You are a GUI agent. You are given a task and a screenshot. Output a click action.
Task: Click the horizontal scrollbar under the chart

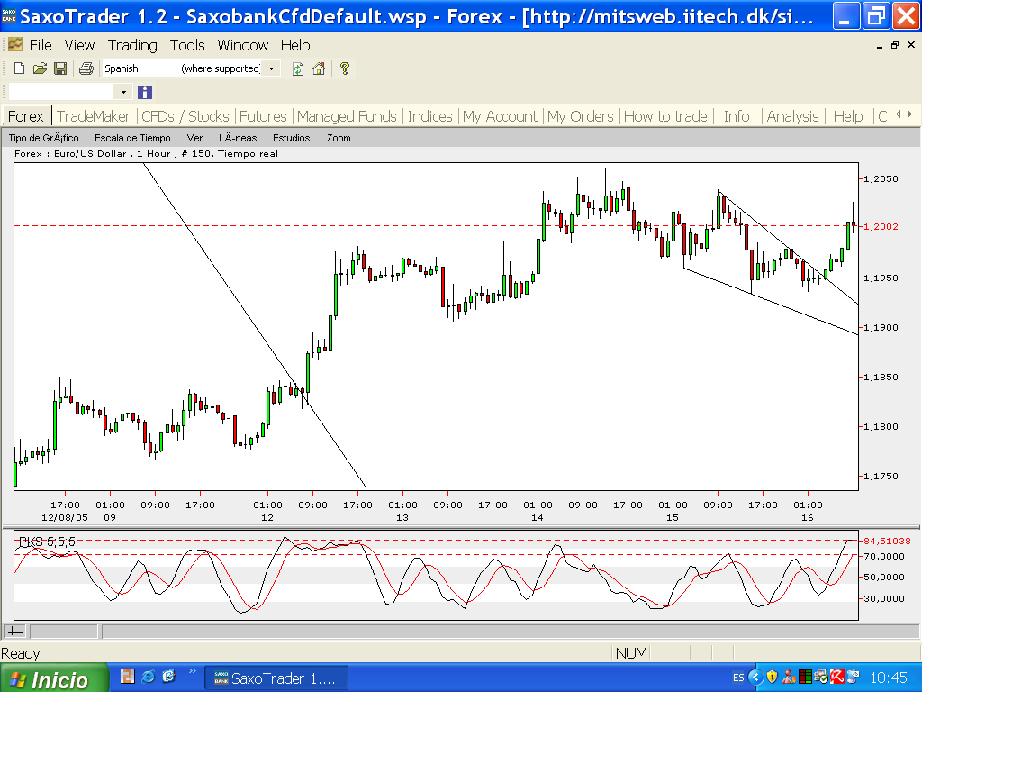point(509,631)
